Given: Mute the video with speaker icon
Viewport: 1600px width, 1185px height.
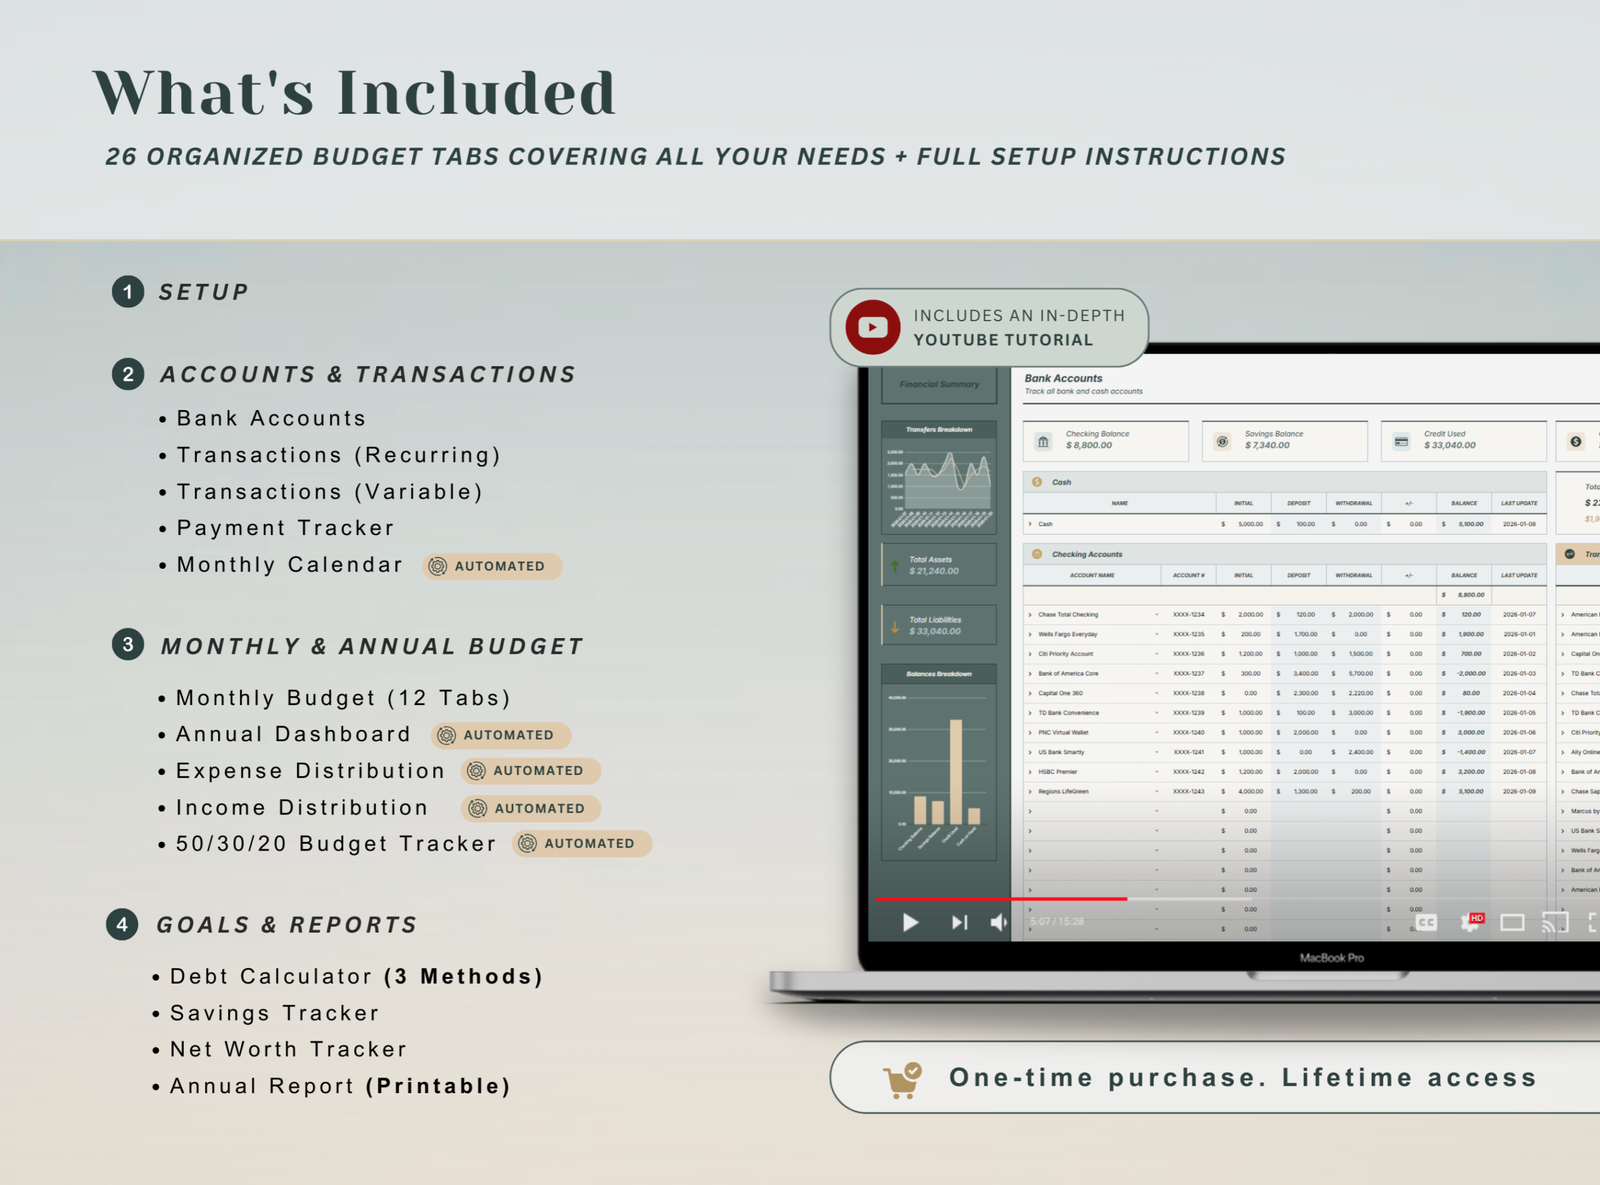Looking at the screenshot, I should tap(998, 922).
